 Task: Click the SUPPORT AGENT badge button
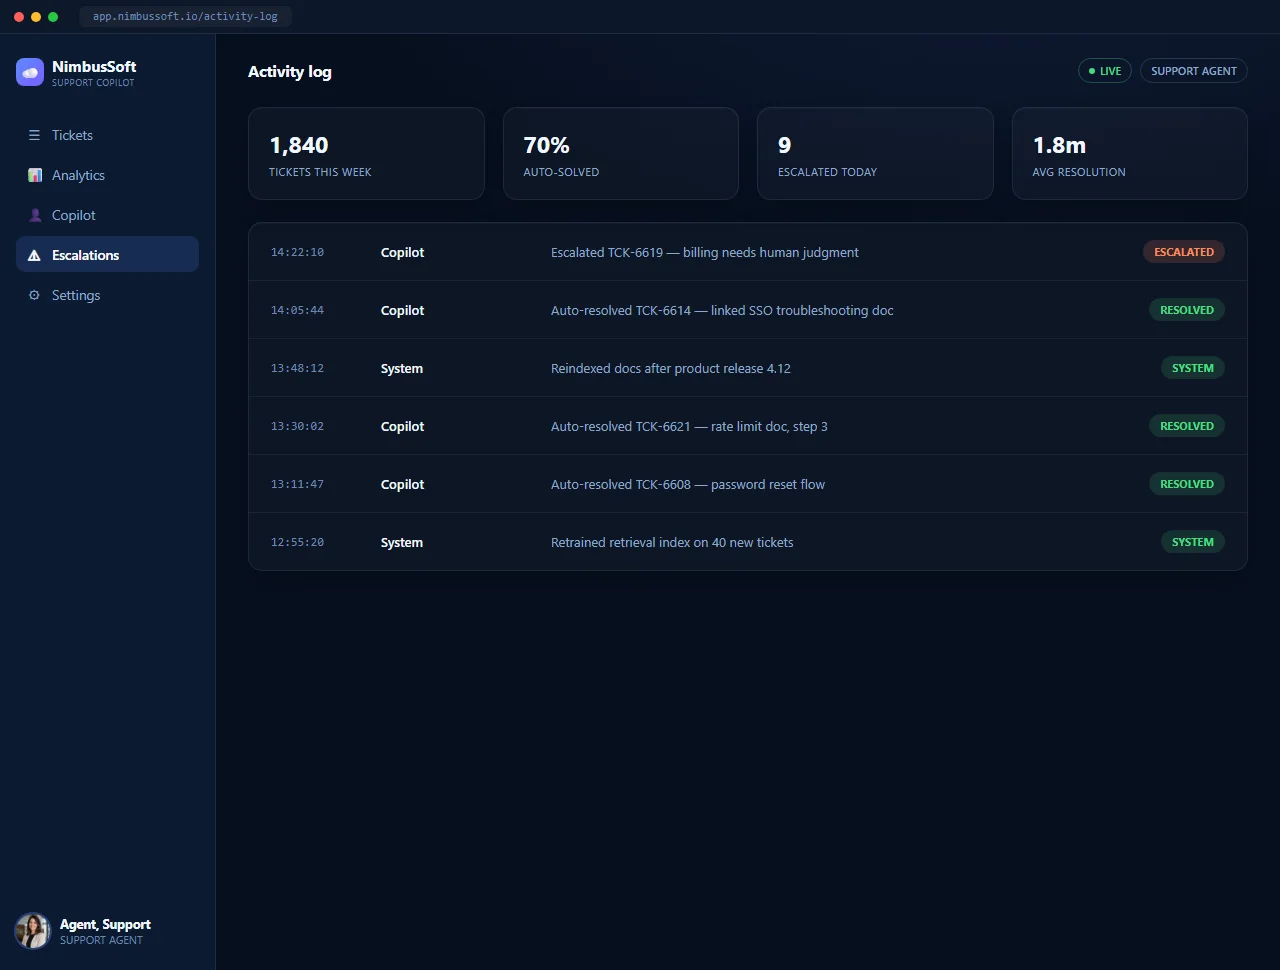(1194, 71)
